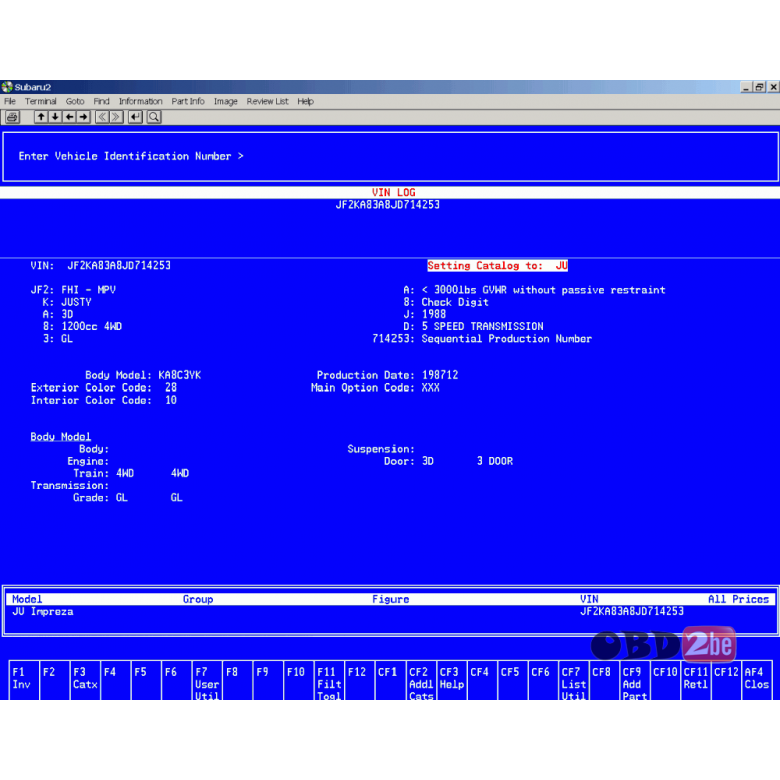Click the Enter Vehicle Identification Number prompt field
780x780 pixels.
[x=390, y=157]
